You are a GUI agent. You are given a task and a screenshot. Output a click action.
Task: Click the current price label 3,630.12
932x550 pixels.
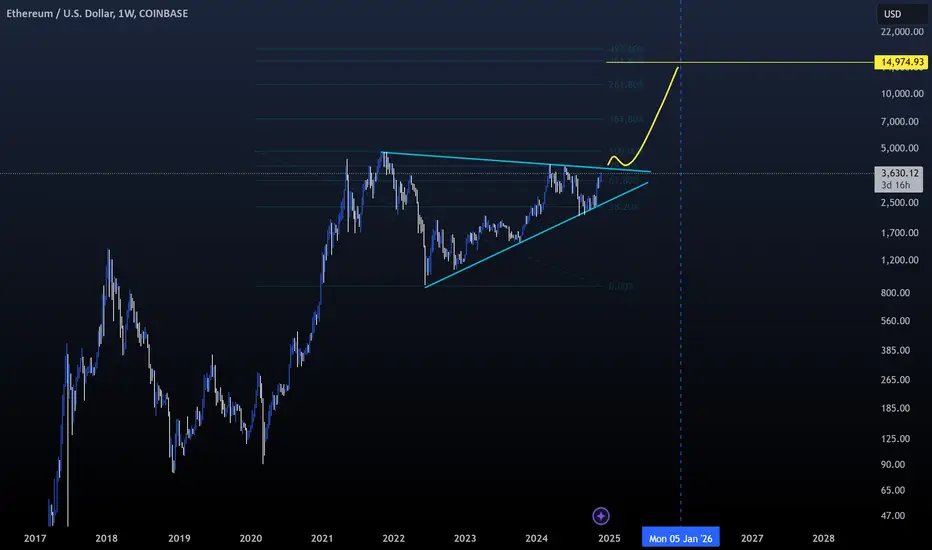[899, 173]
